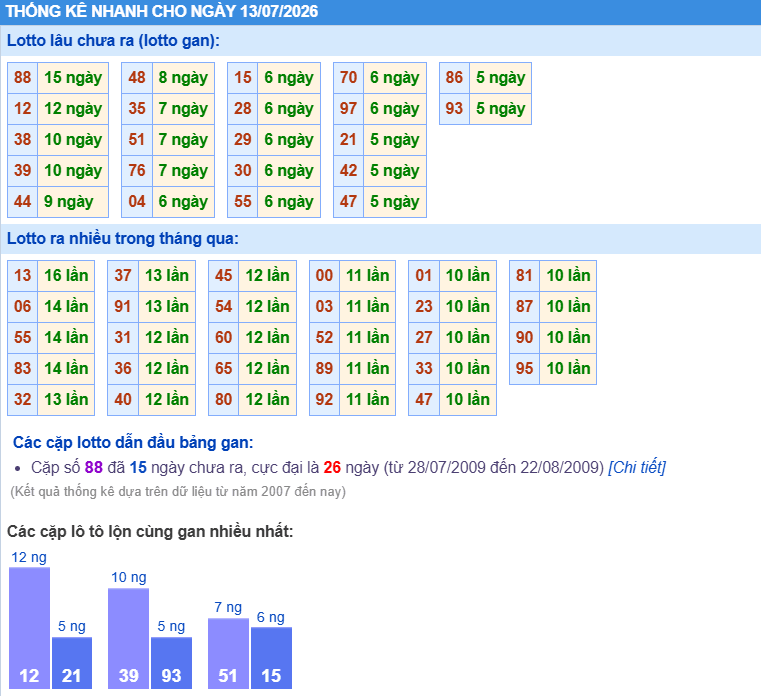This screenshot has height=696, width=761.
Task: Select the purple bar labeled 39
Action: (x=129, y=638)
